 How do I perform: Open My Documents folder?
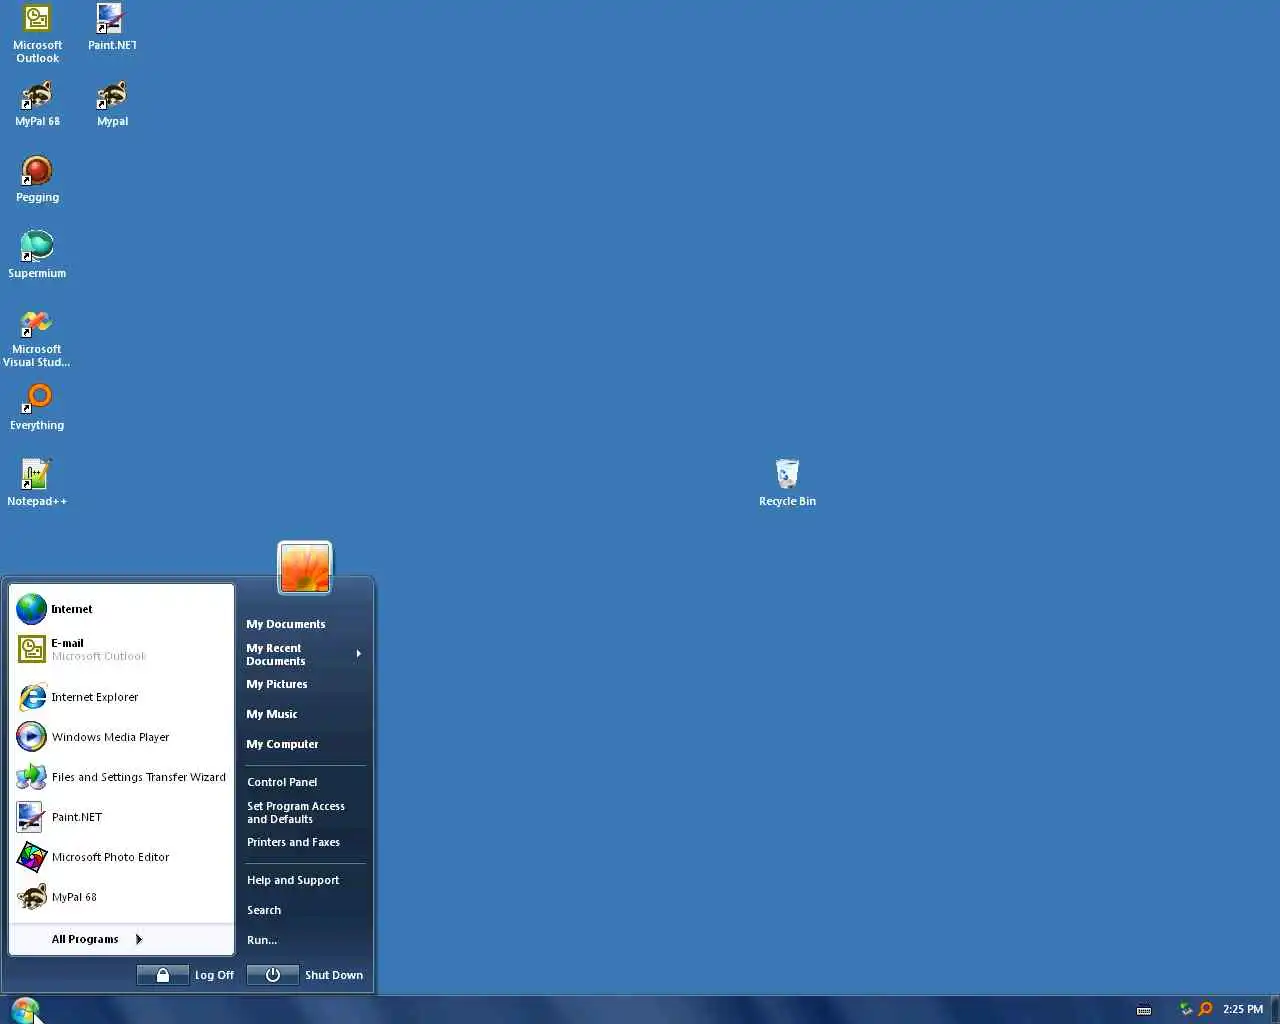(304, 624)
